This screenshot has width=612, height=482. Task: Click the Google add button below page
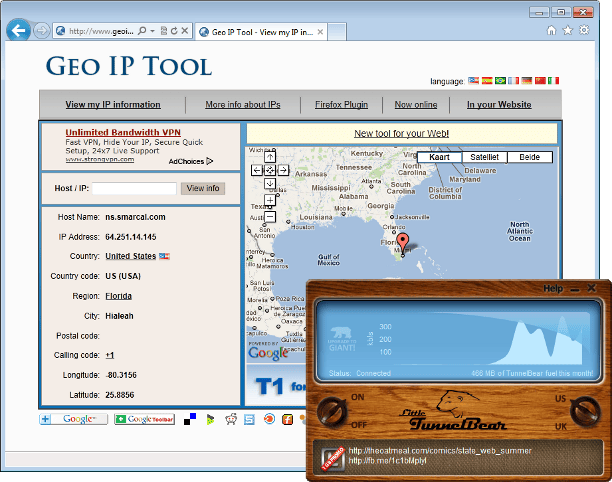[73, 419]
